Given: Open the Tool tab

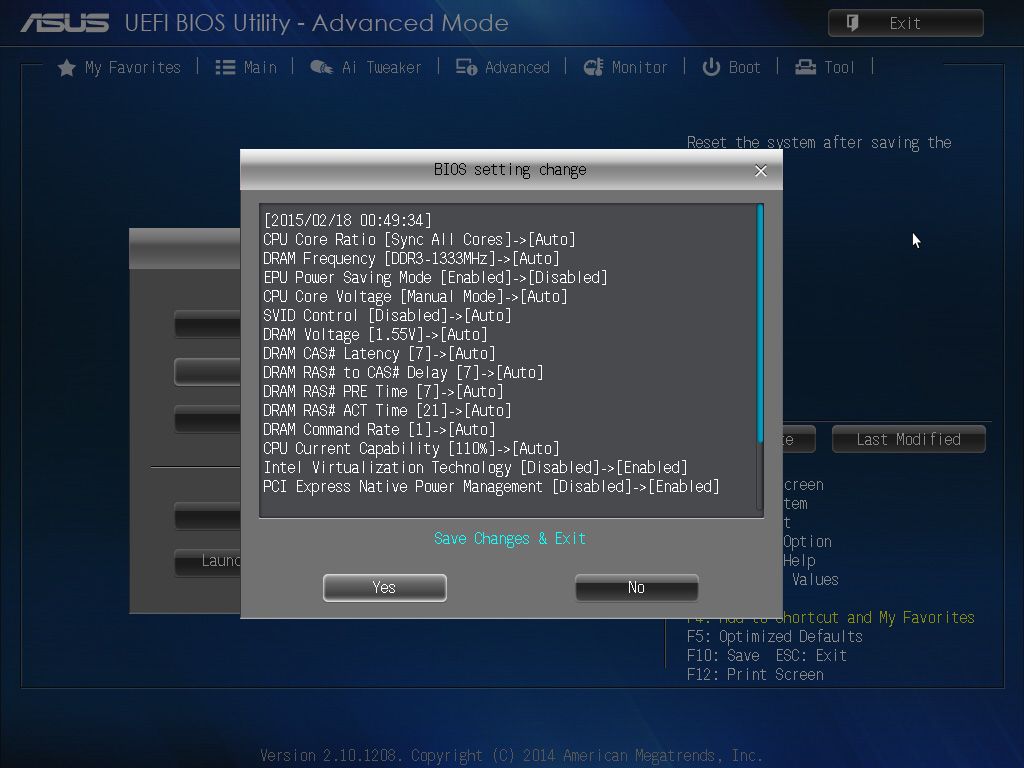Looking at the screenshot, I should click(x=824, y=67).
